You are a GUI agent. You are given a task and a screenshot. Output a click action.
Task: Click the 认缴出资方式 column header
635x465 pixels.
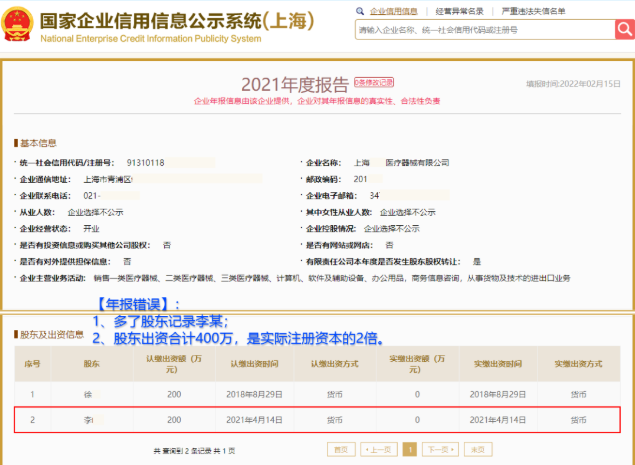(x=335, y=364)
